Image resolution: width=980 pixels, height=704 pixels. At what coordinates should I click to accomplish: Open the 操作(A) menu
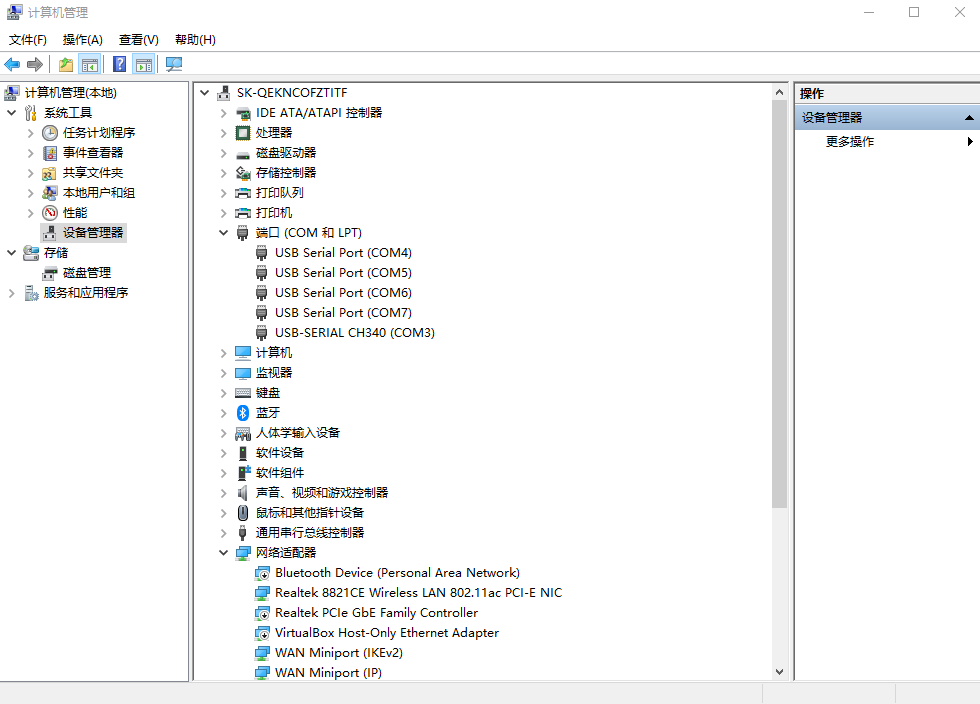[82, 40]
